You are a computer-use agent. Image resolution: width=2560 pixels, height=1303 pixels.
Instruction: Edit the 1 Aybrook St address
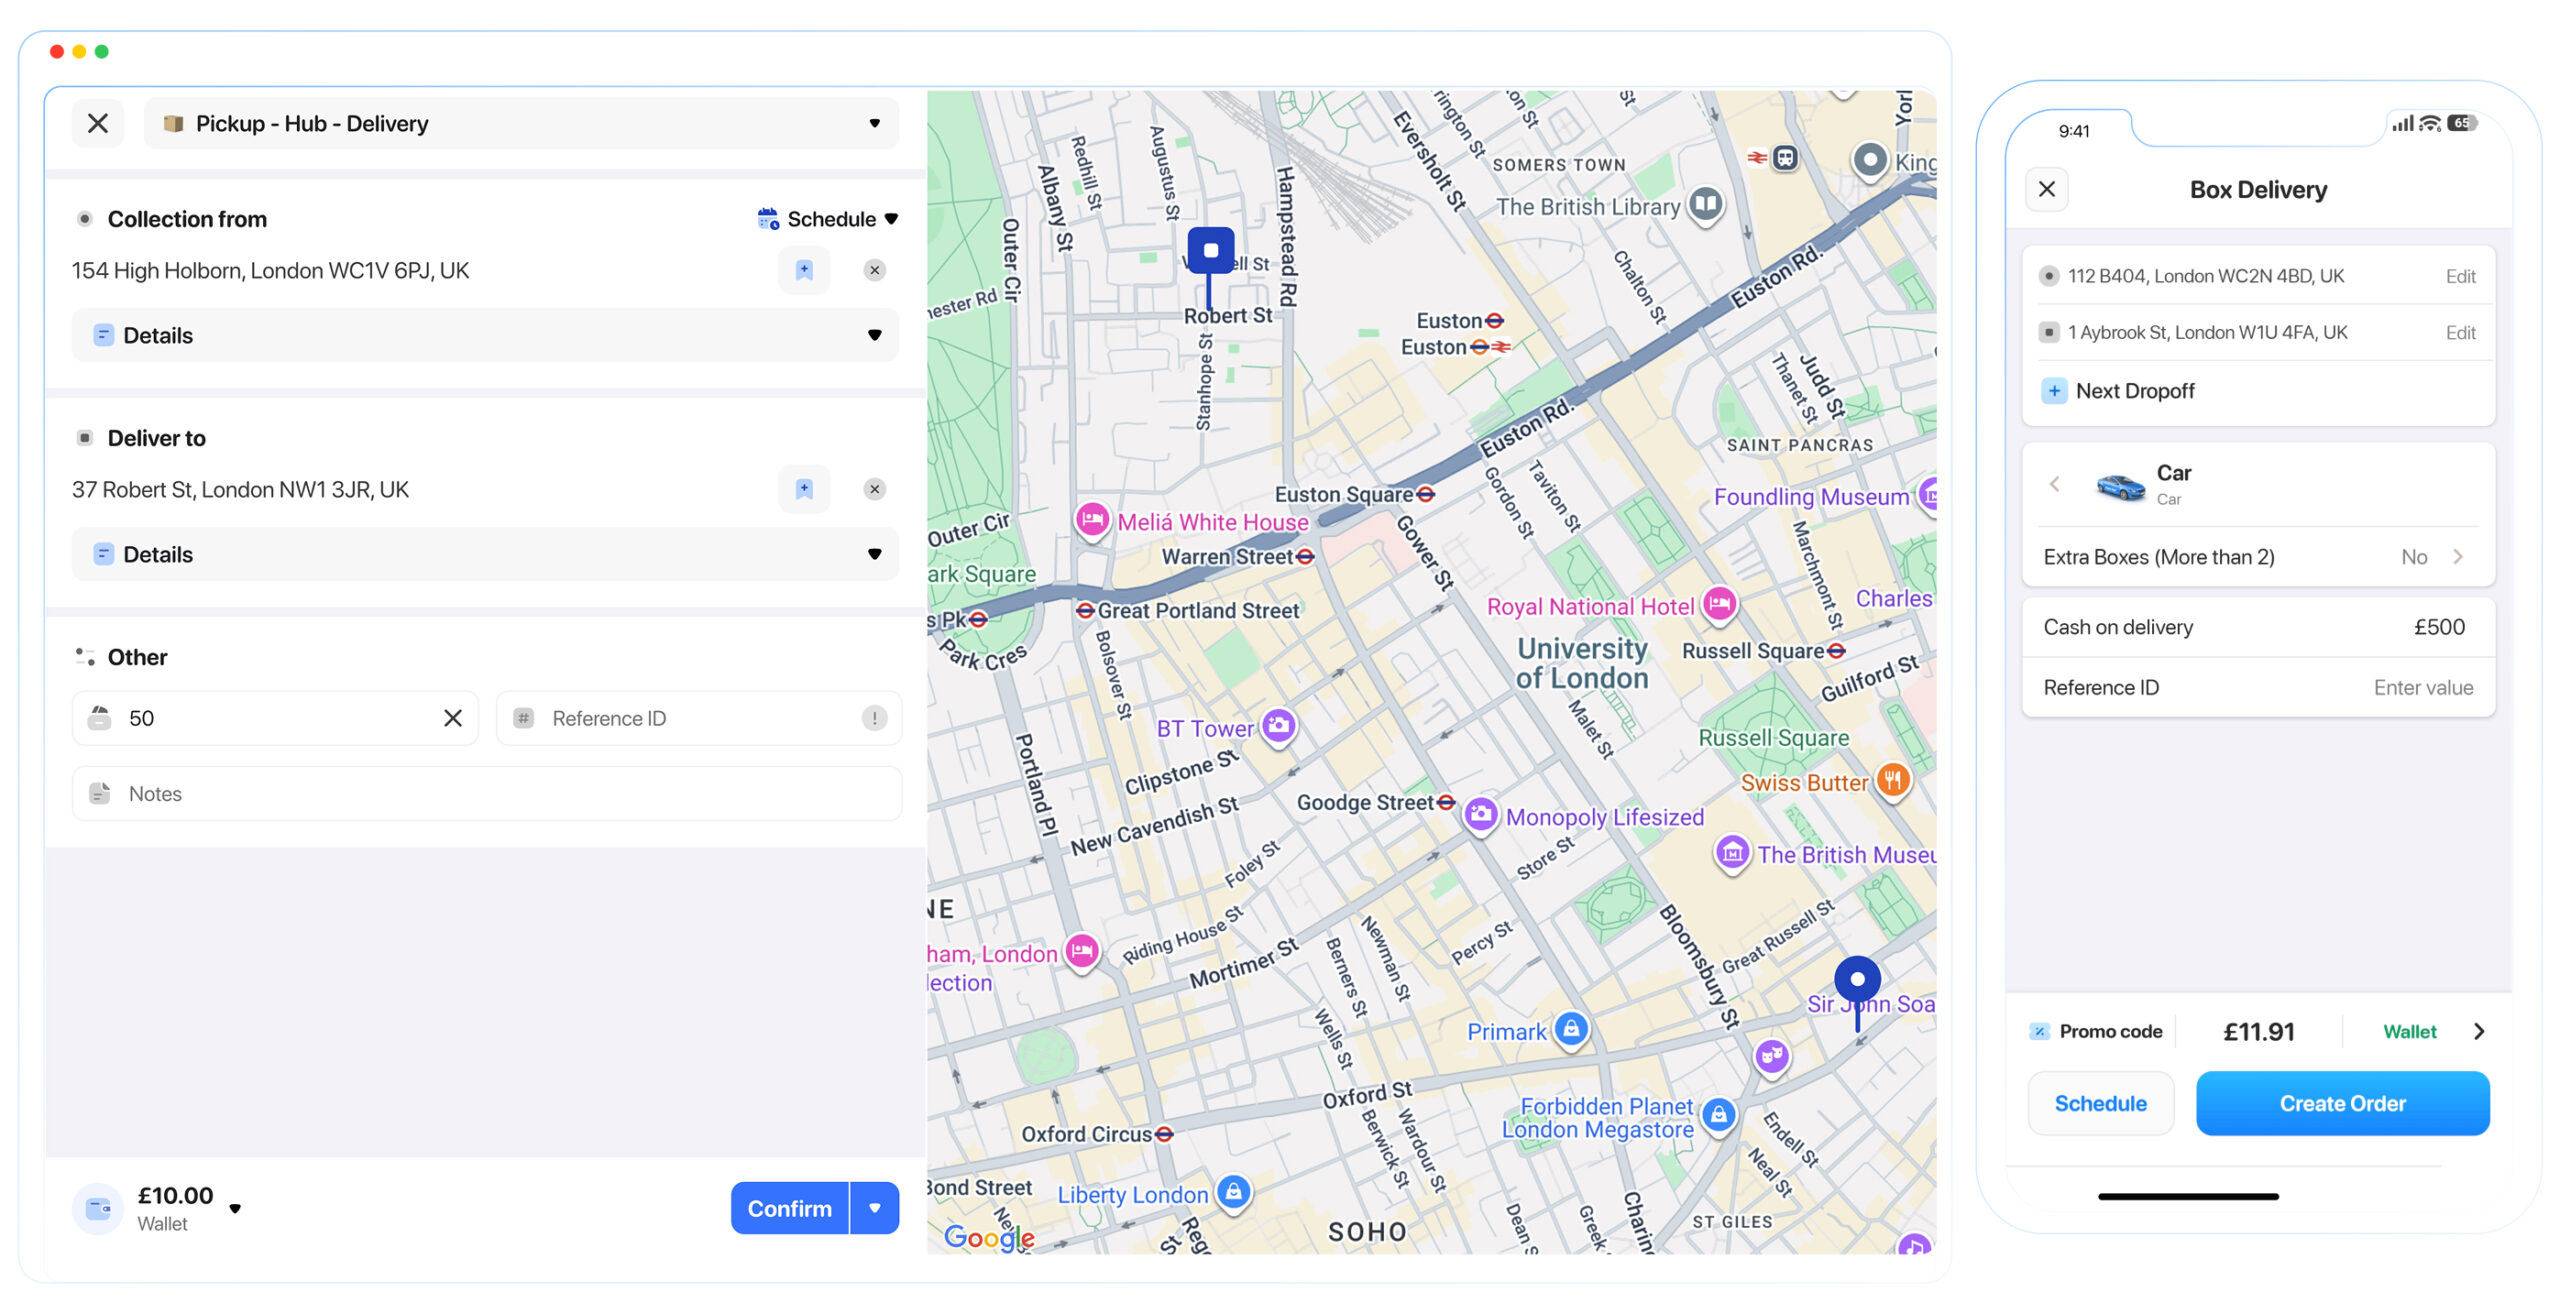2461,331
